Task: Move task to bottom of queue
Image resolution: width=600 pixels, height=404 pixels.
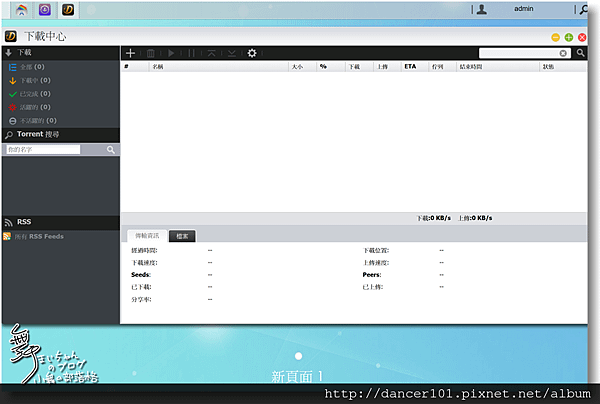Action: click(x=232, y=53)
